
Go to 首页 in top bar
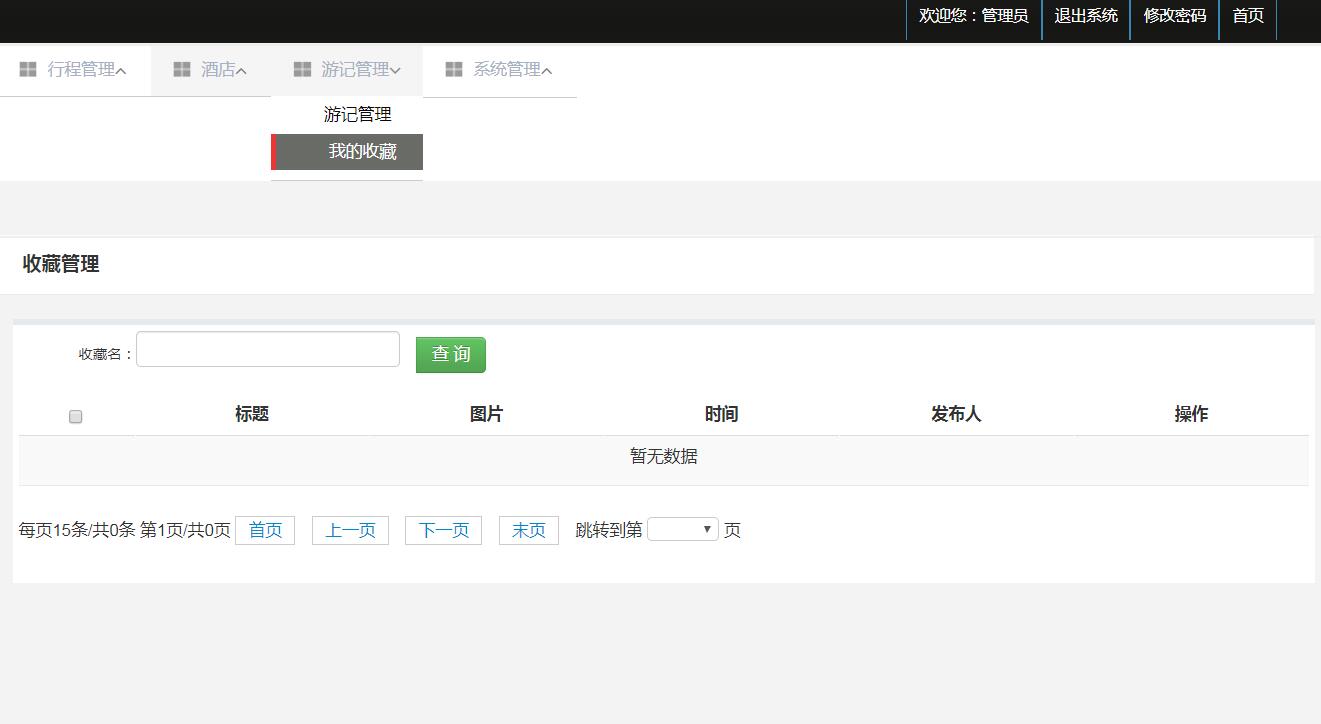(1247, 16)
